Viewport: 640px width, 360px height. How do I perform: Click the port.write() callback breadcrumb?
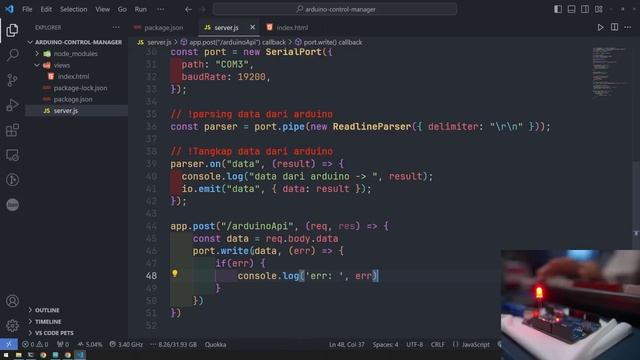pos(328,42)
